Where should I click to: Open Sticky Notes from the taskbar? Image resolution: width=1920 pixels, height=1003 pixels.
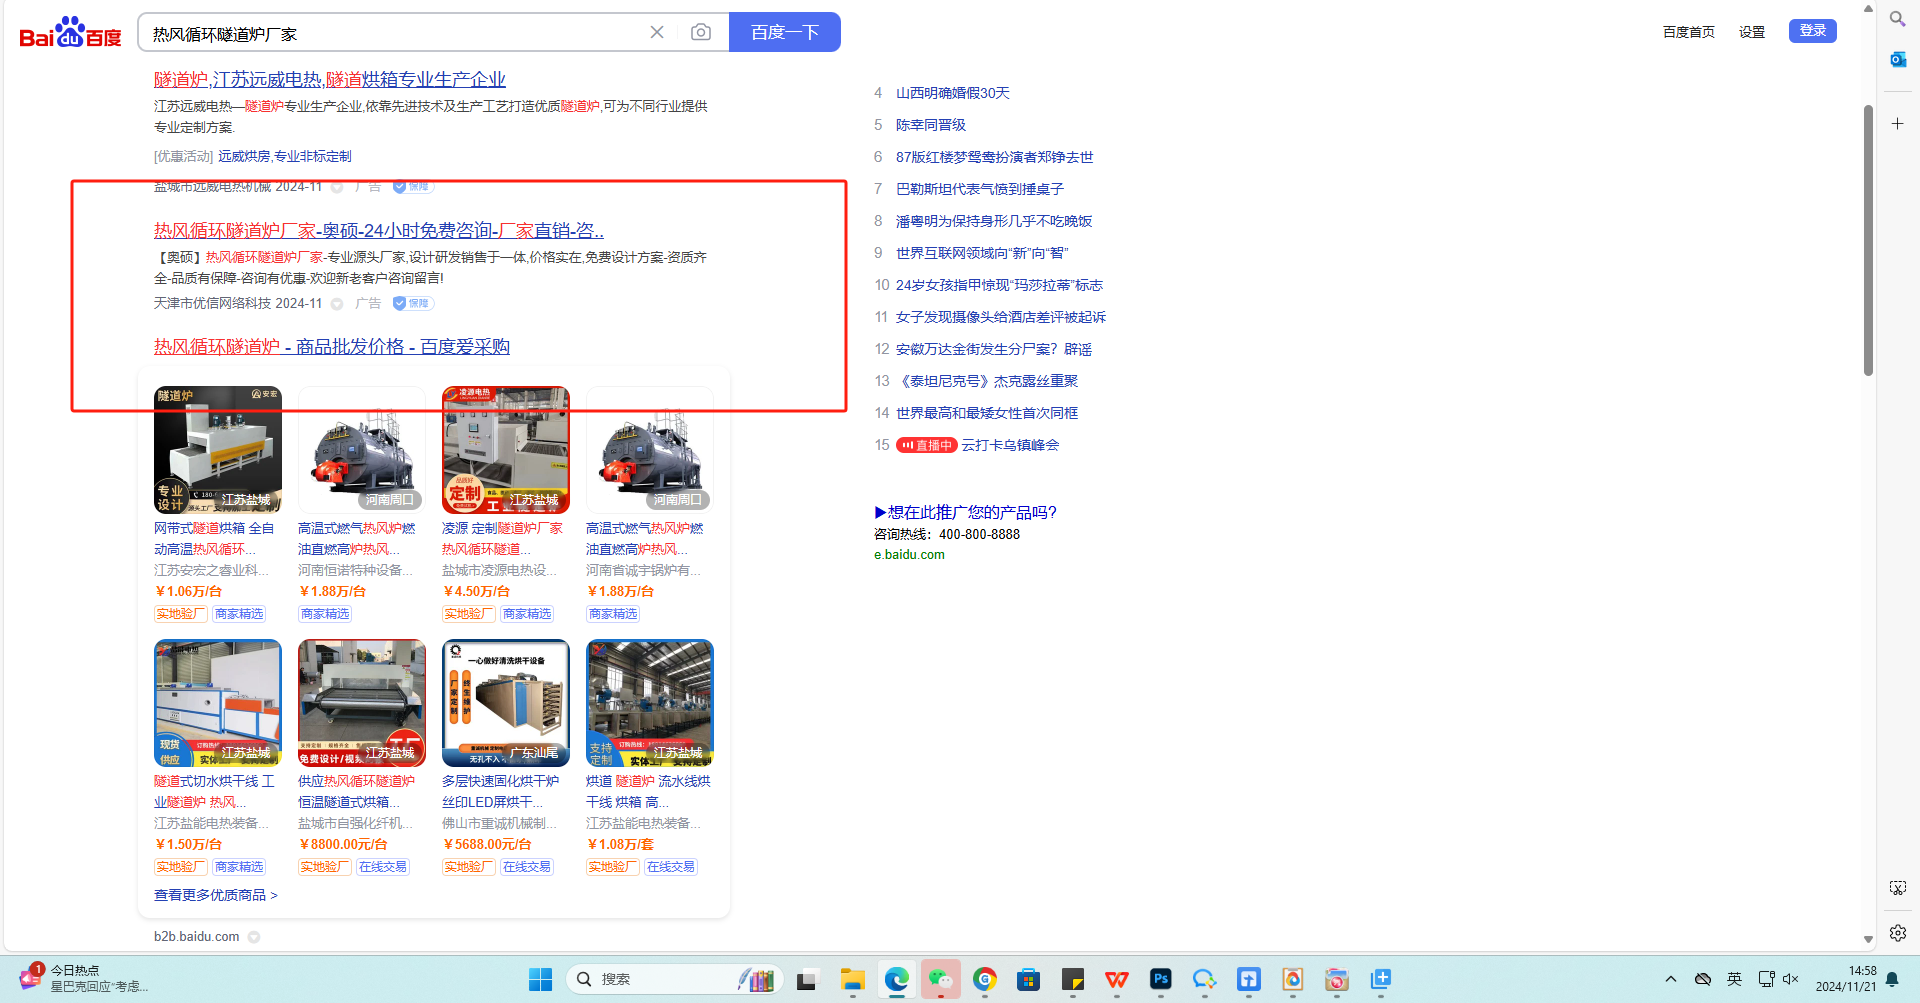coord(1073,979)
